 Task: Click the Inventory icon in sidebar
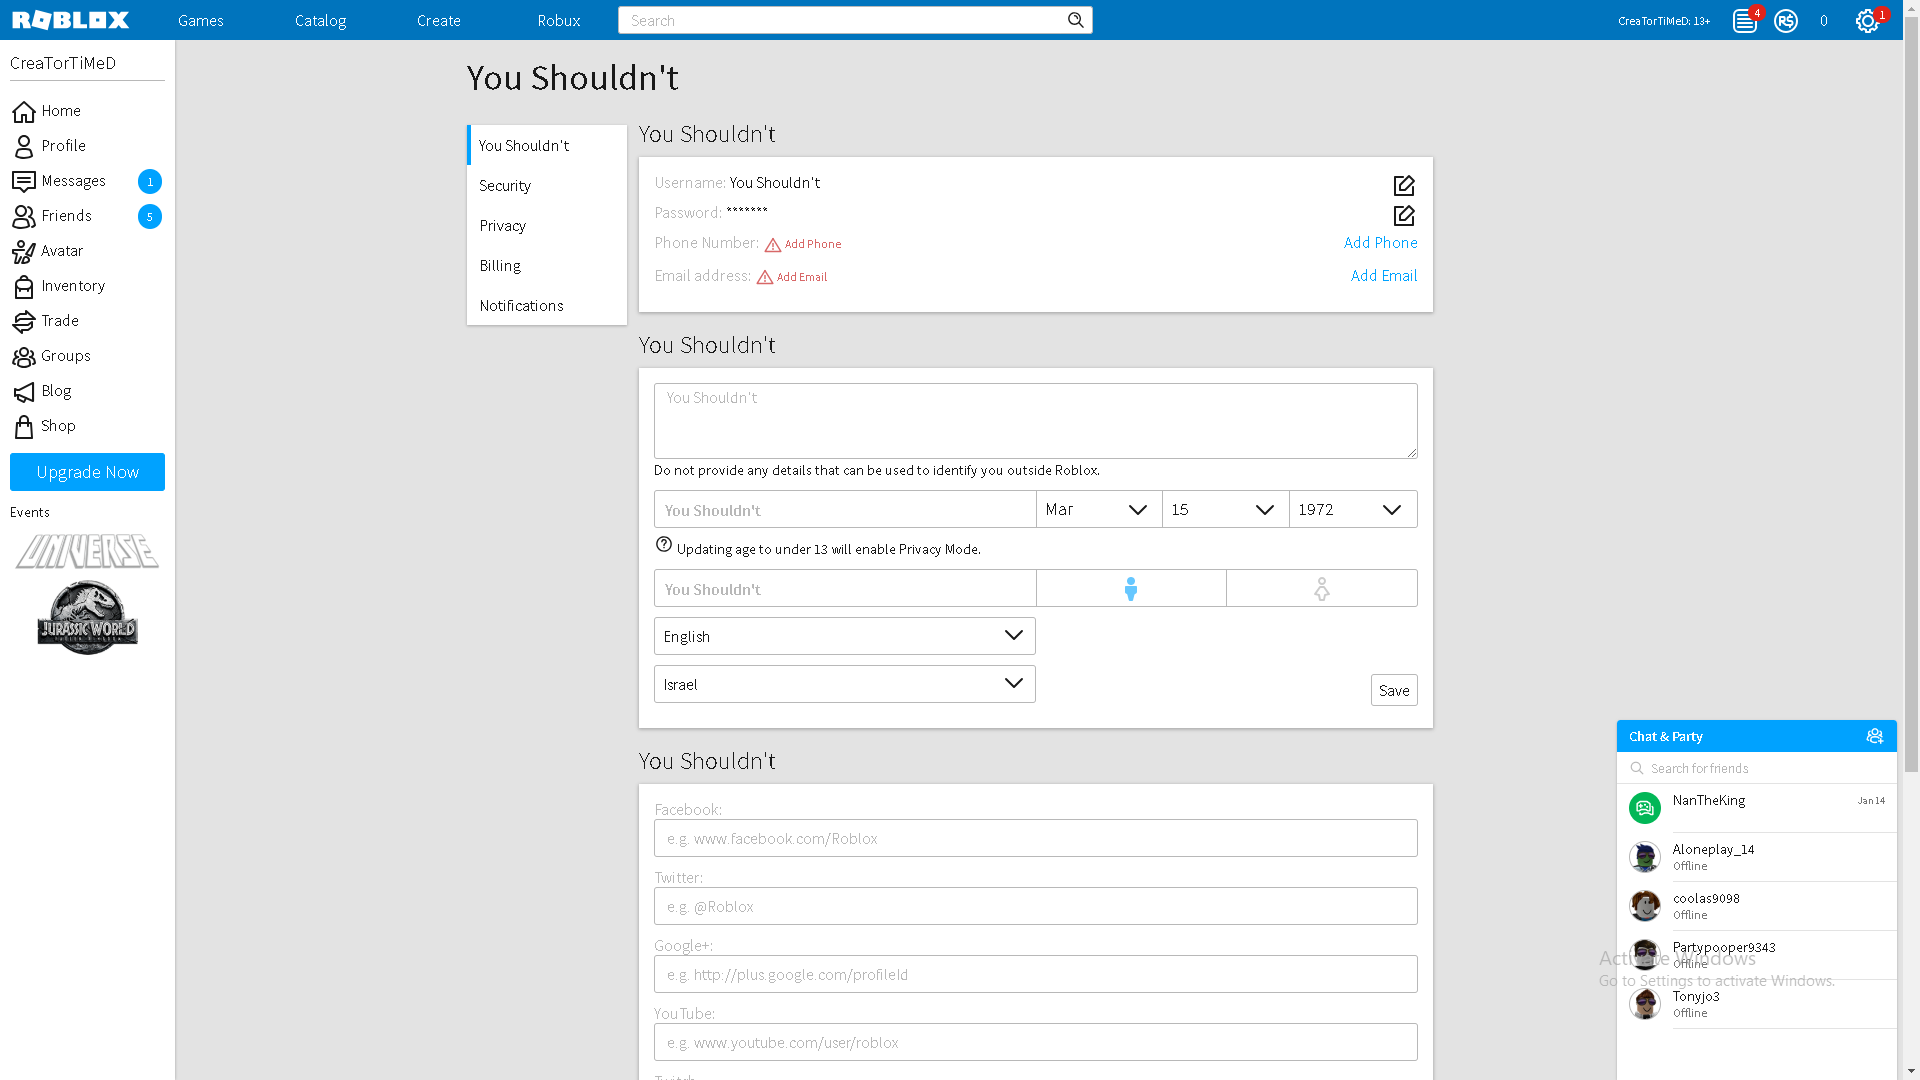24,286
